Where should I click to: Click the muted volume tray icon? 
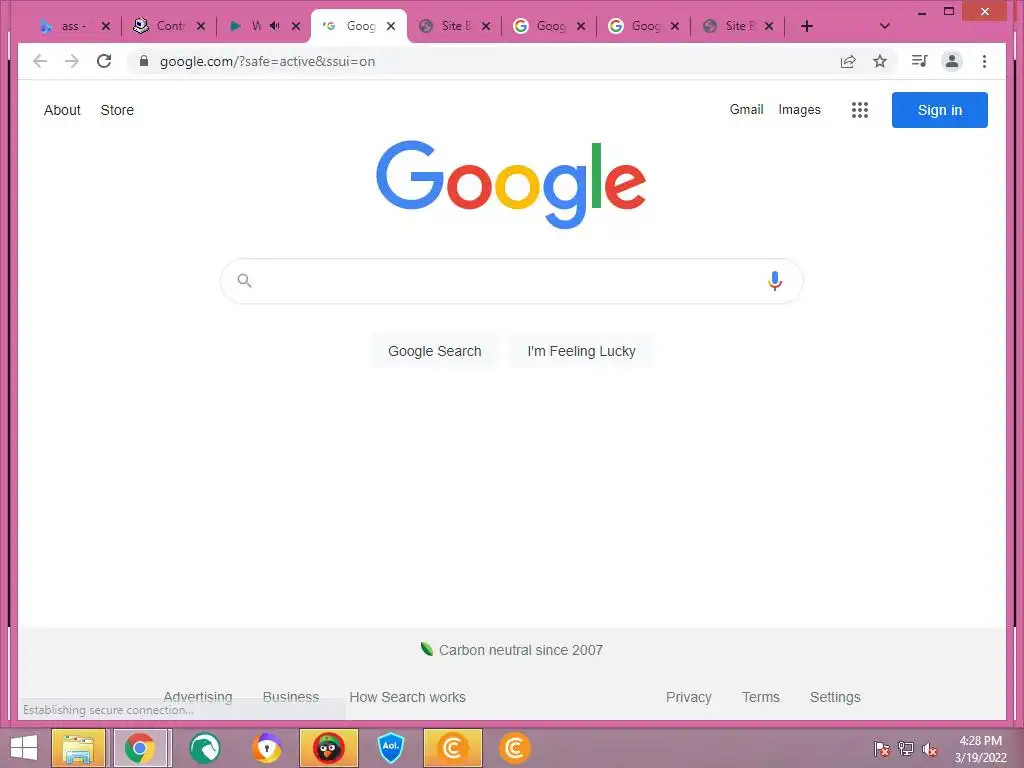click(930, 750)
